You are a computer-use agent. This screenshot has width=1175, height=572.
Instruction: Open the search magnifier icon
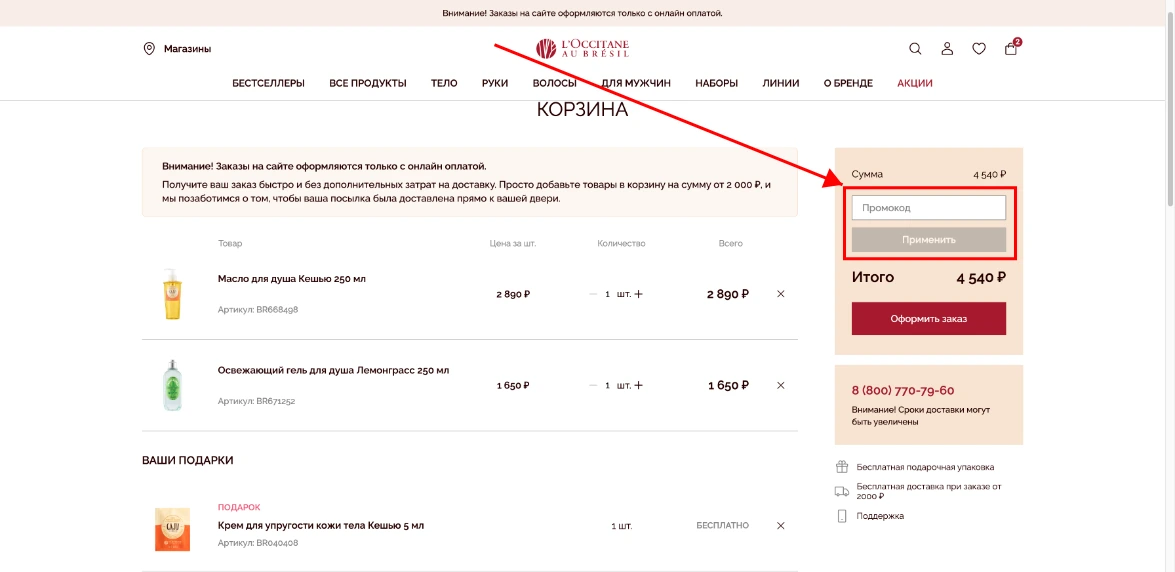[915, 49]
